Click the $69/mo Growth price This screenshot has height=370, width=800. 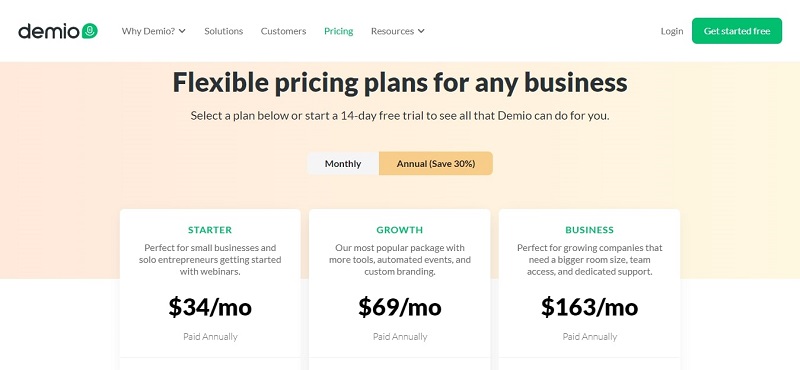[399, 307]
